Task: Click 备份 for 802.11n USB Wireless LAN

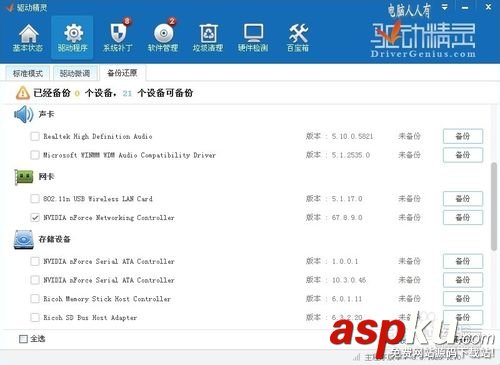Action: click(463, 199)
